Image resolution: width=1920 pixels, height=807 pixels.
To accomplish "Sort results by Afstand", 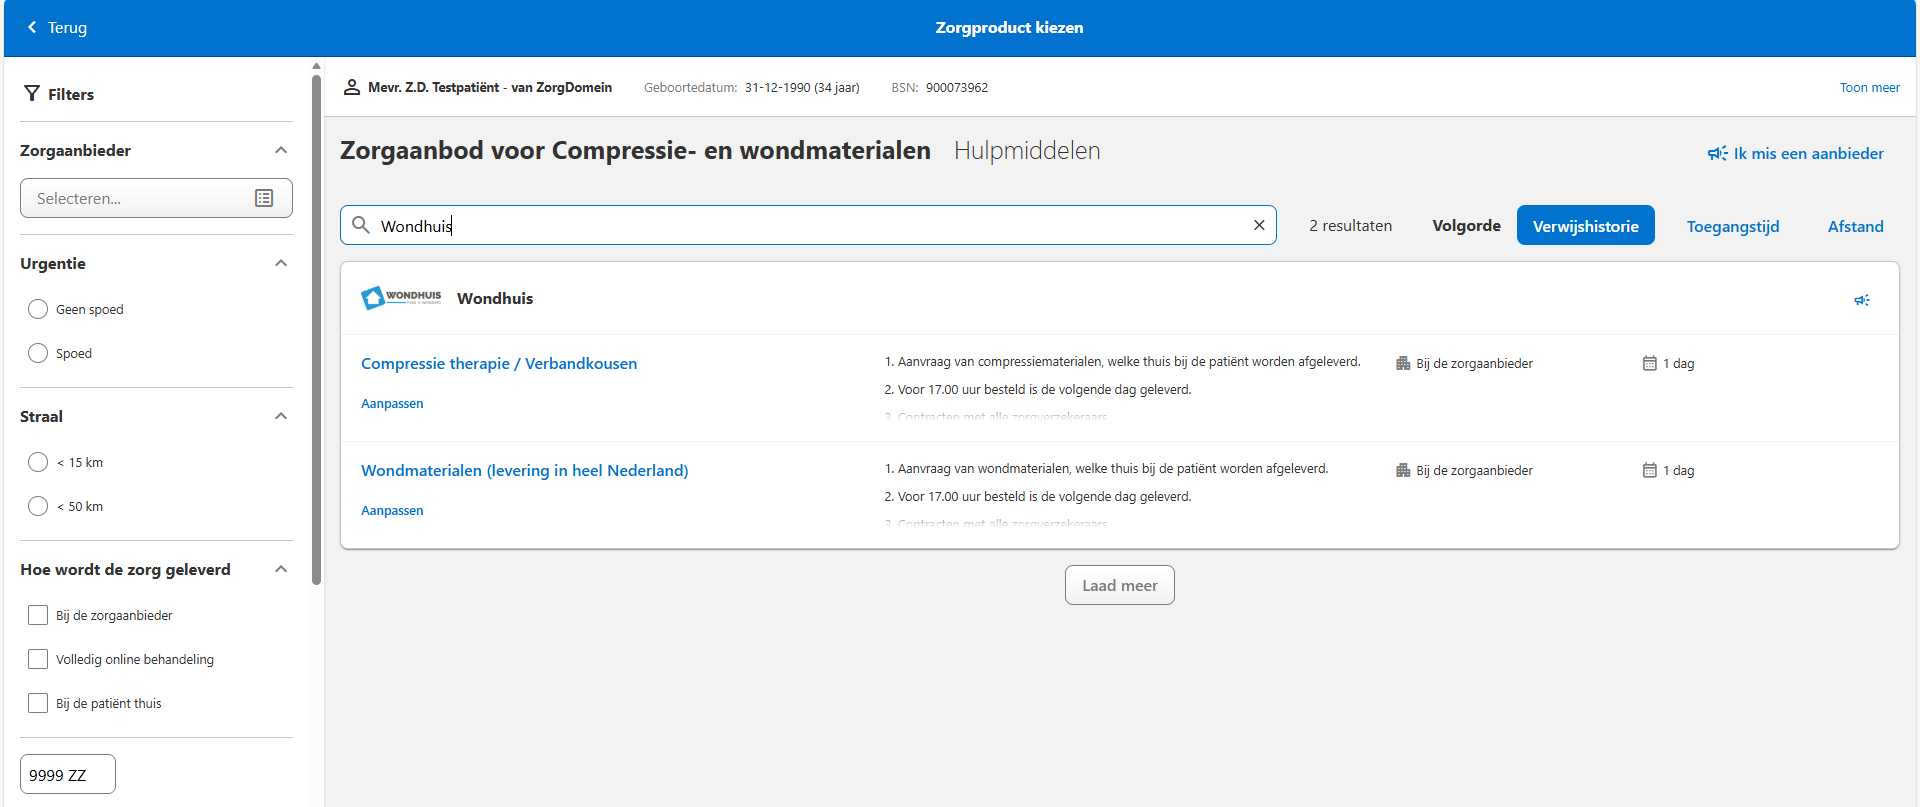I will 1855,226.
